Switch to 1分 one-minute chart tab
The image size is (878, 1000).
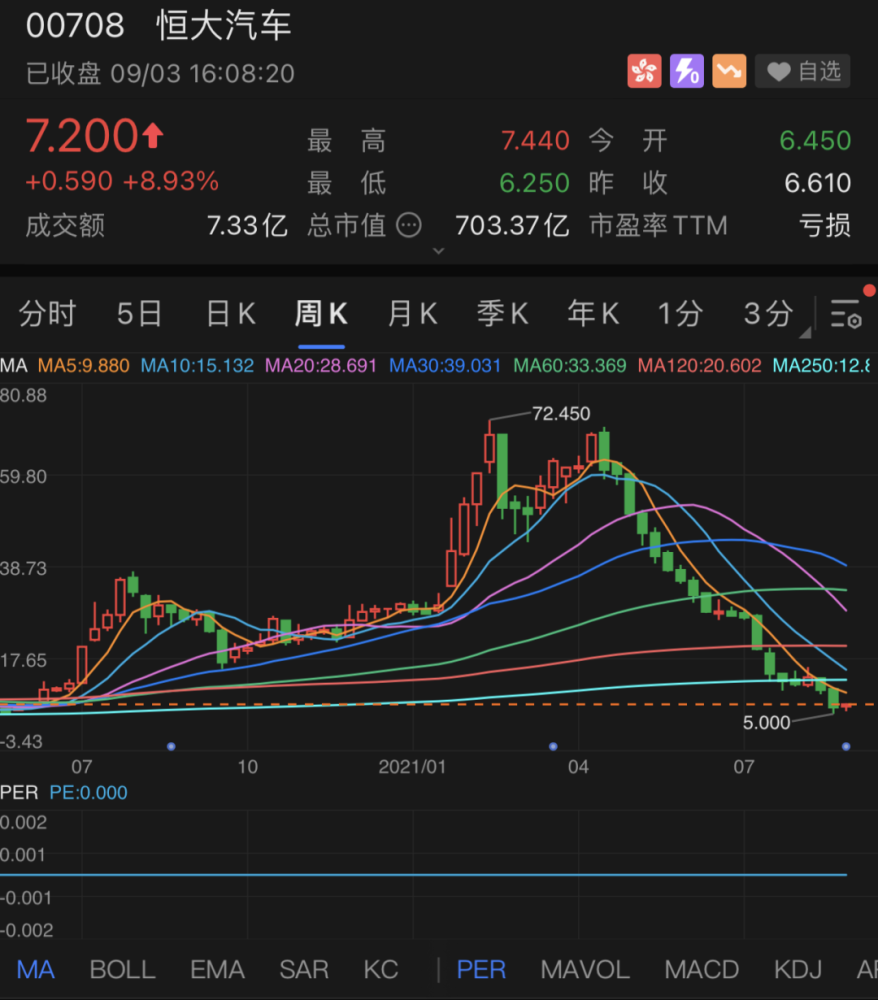click(680, 314)
